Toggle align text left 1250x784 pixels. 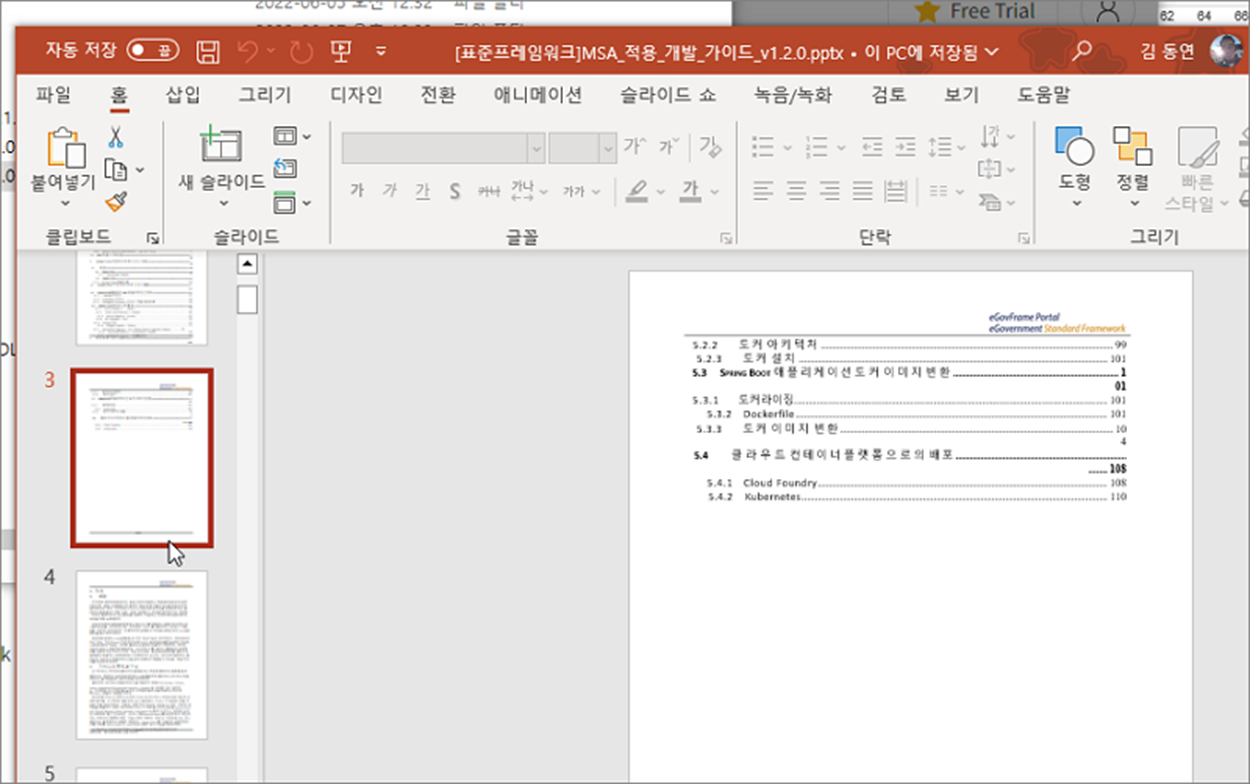[x=763, y=190]
